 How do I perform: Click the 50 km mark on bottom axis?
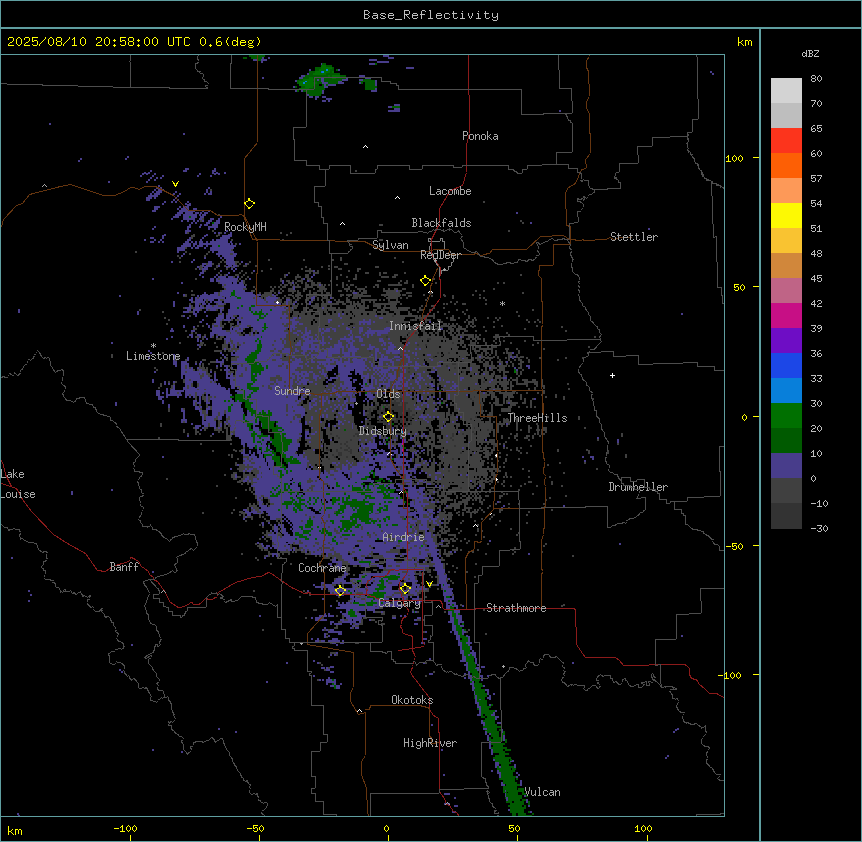pos(514,828)
